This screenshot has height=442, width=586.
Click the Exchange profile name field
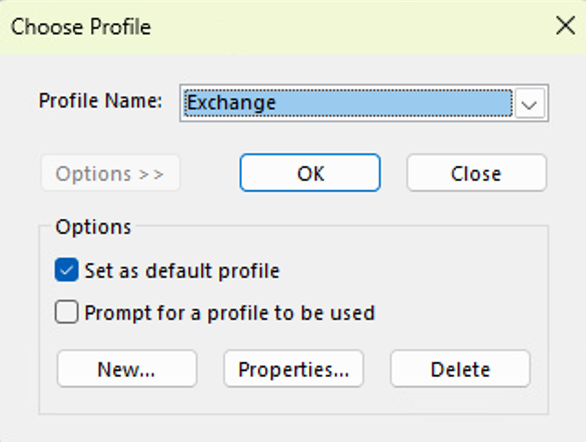[364, 103]
